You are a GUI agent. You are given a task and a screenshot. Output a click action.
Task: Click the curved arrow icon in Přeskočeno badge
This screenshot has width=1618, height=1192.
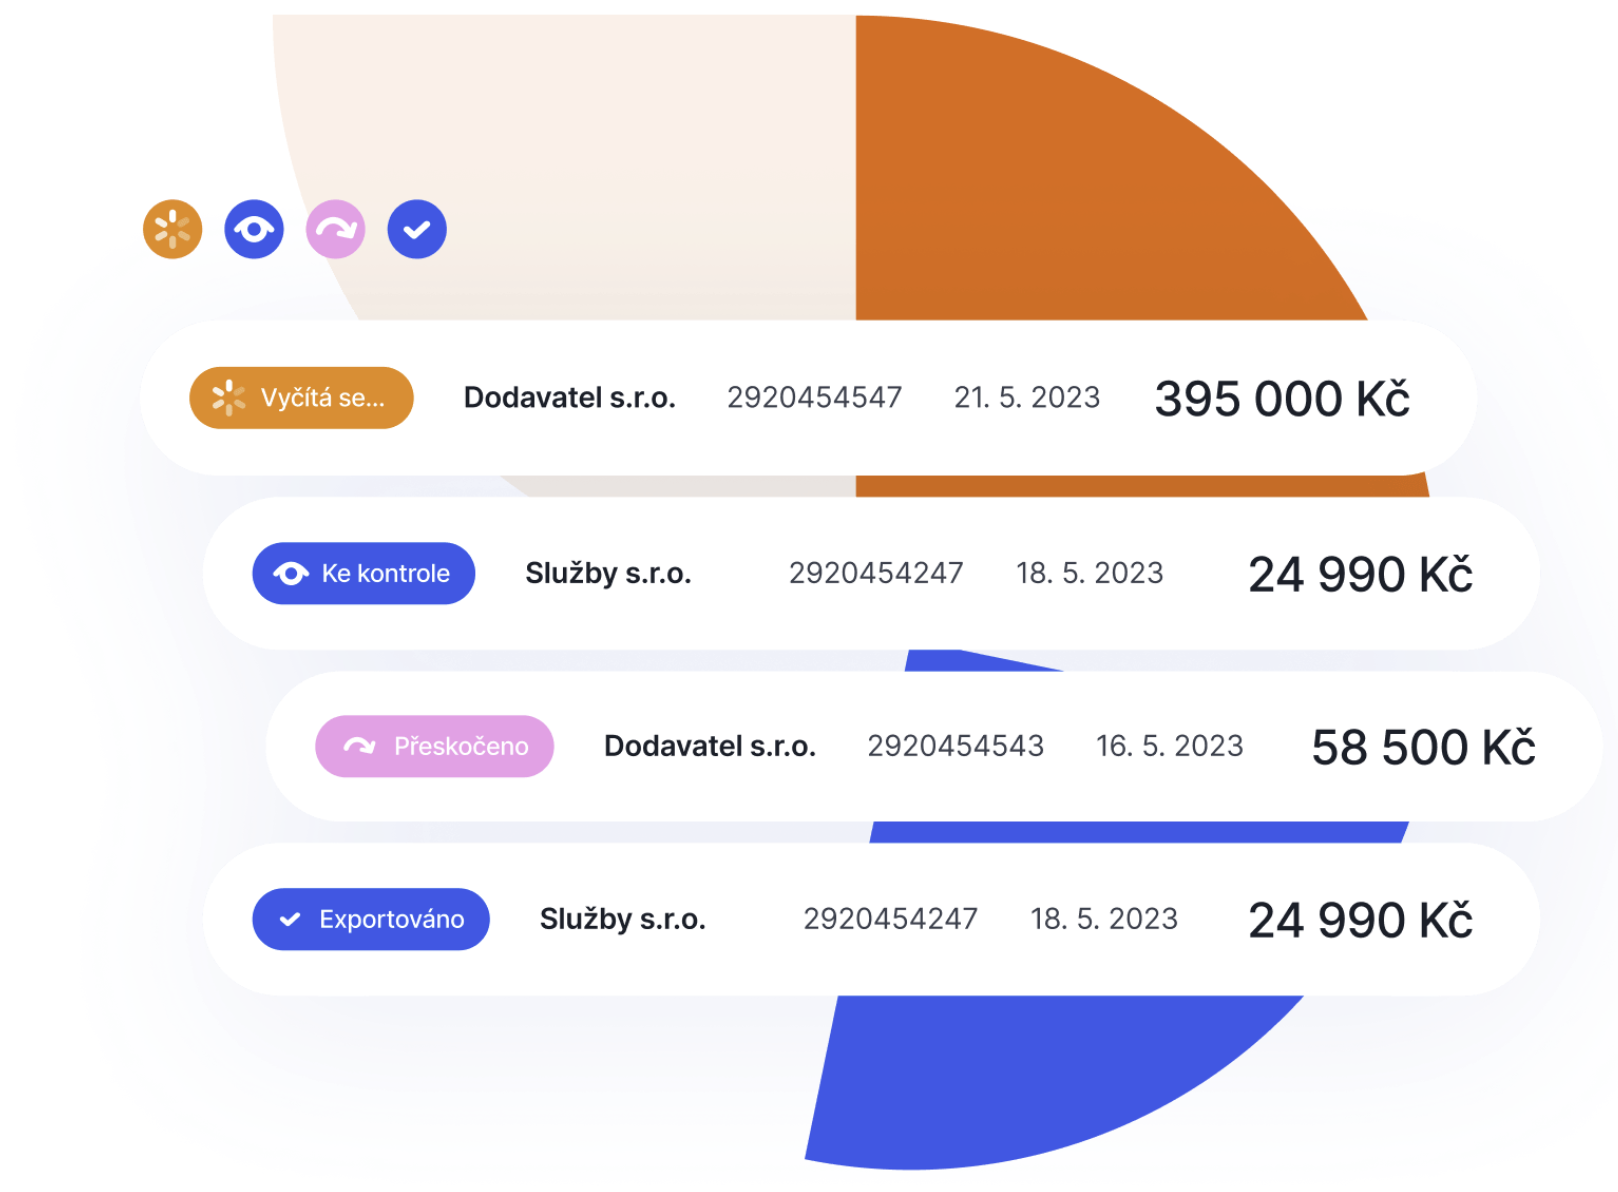(359, 746)
